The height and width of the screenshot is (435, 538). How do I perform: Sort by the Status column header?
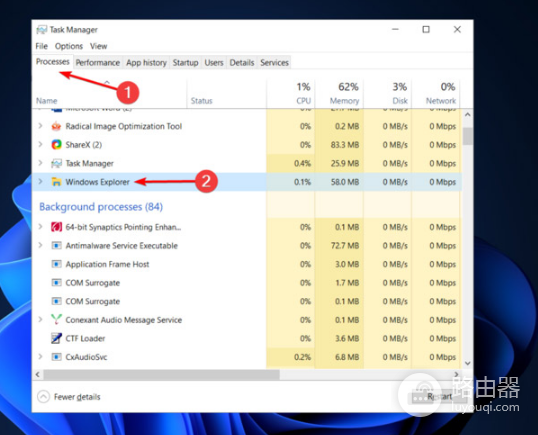tap(226, 94)
